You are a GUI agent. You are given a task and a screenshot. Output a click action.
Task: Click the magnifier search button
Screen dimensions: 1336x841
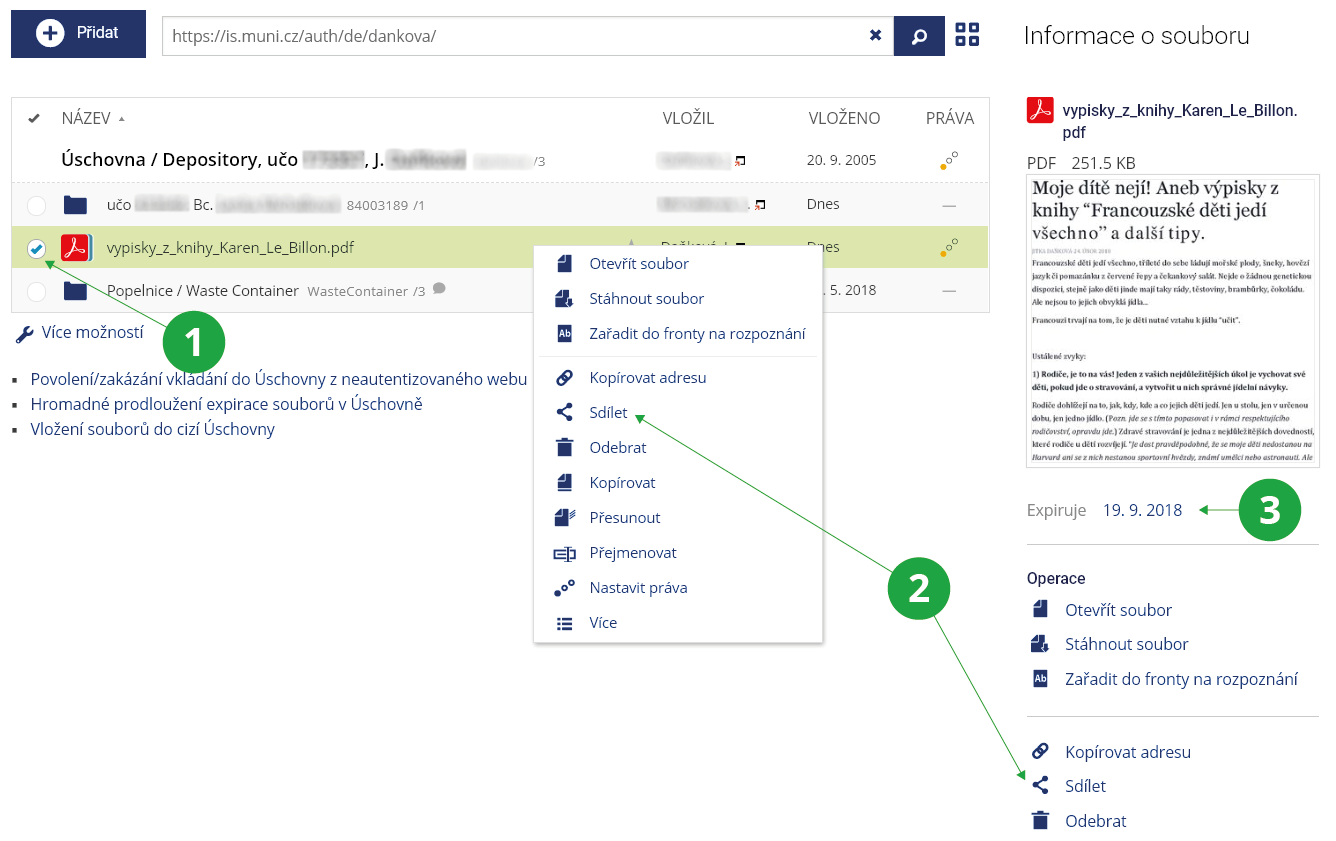pos(919,35)
